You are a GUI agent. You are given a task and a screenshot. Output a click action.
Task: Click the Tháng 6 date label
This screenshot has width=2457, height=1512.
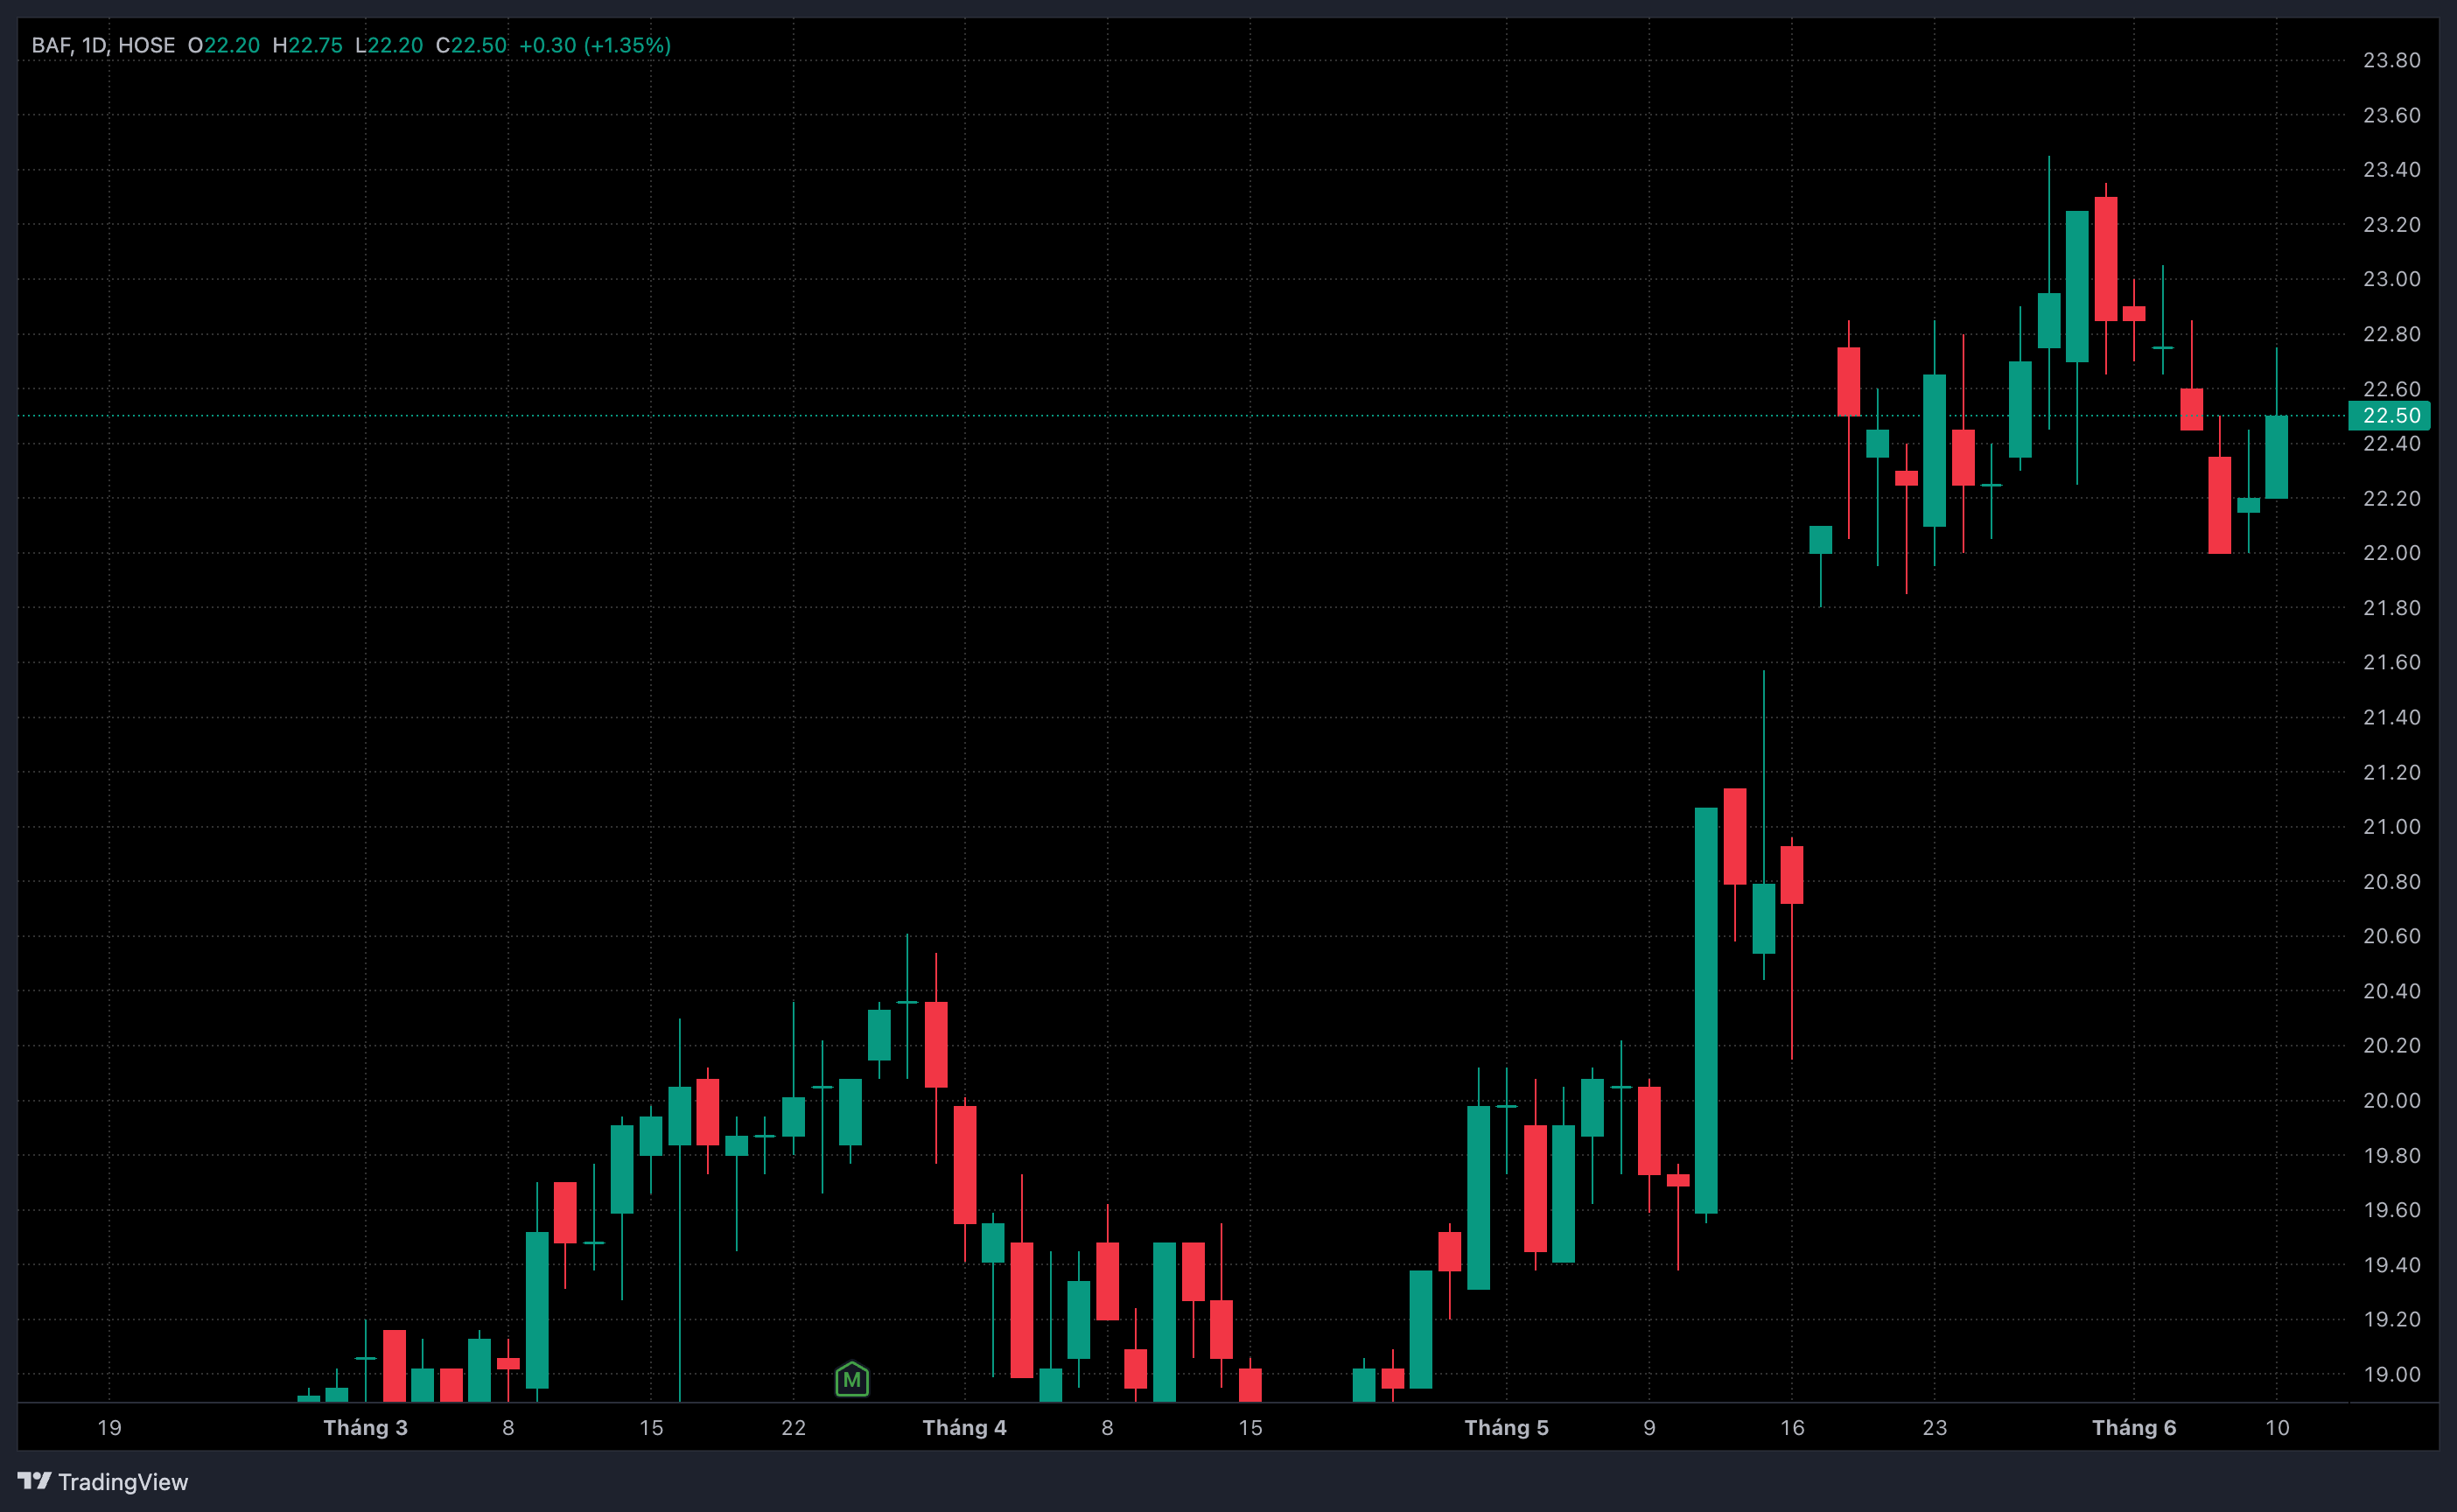click(x=2134, y=1427)
